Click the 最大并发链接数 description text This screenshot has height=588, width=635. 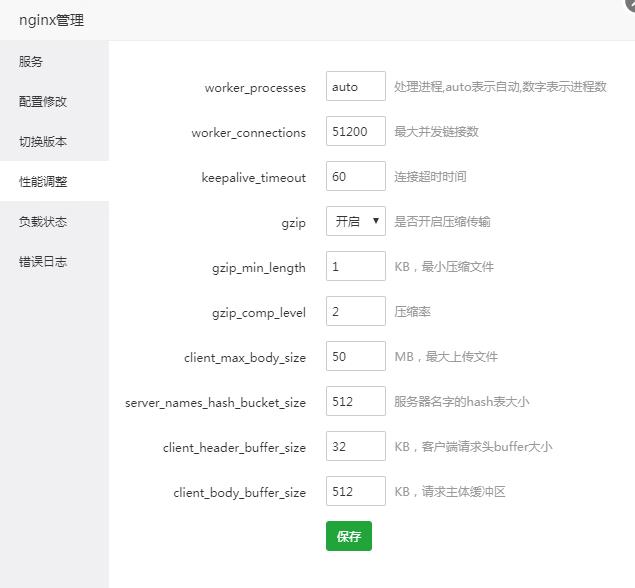(x=437, y=132)
